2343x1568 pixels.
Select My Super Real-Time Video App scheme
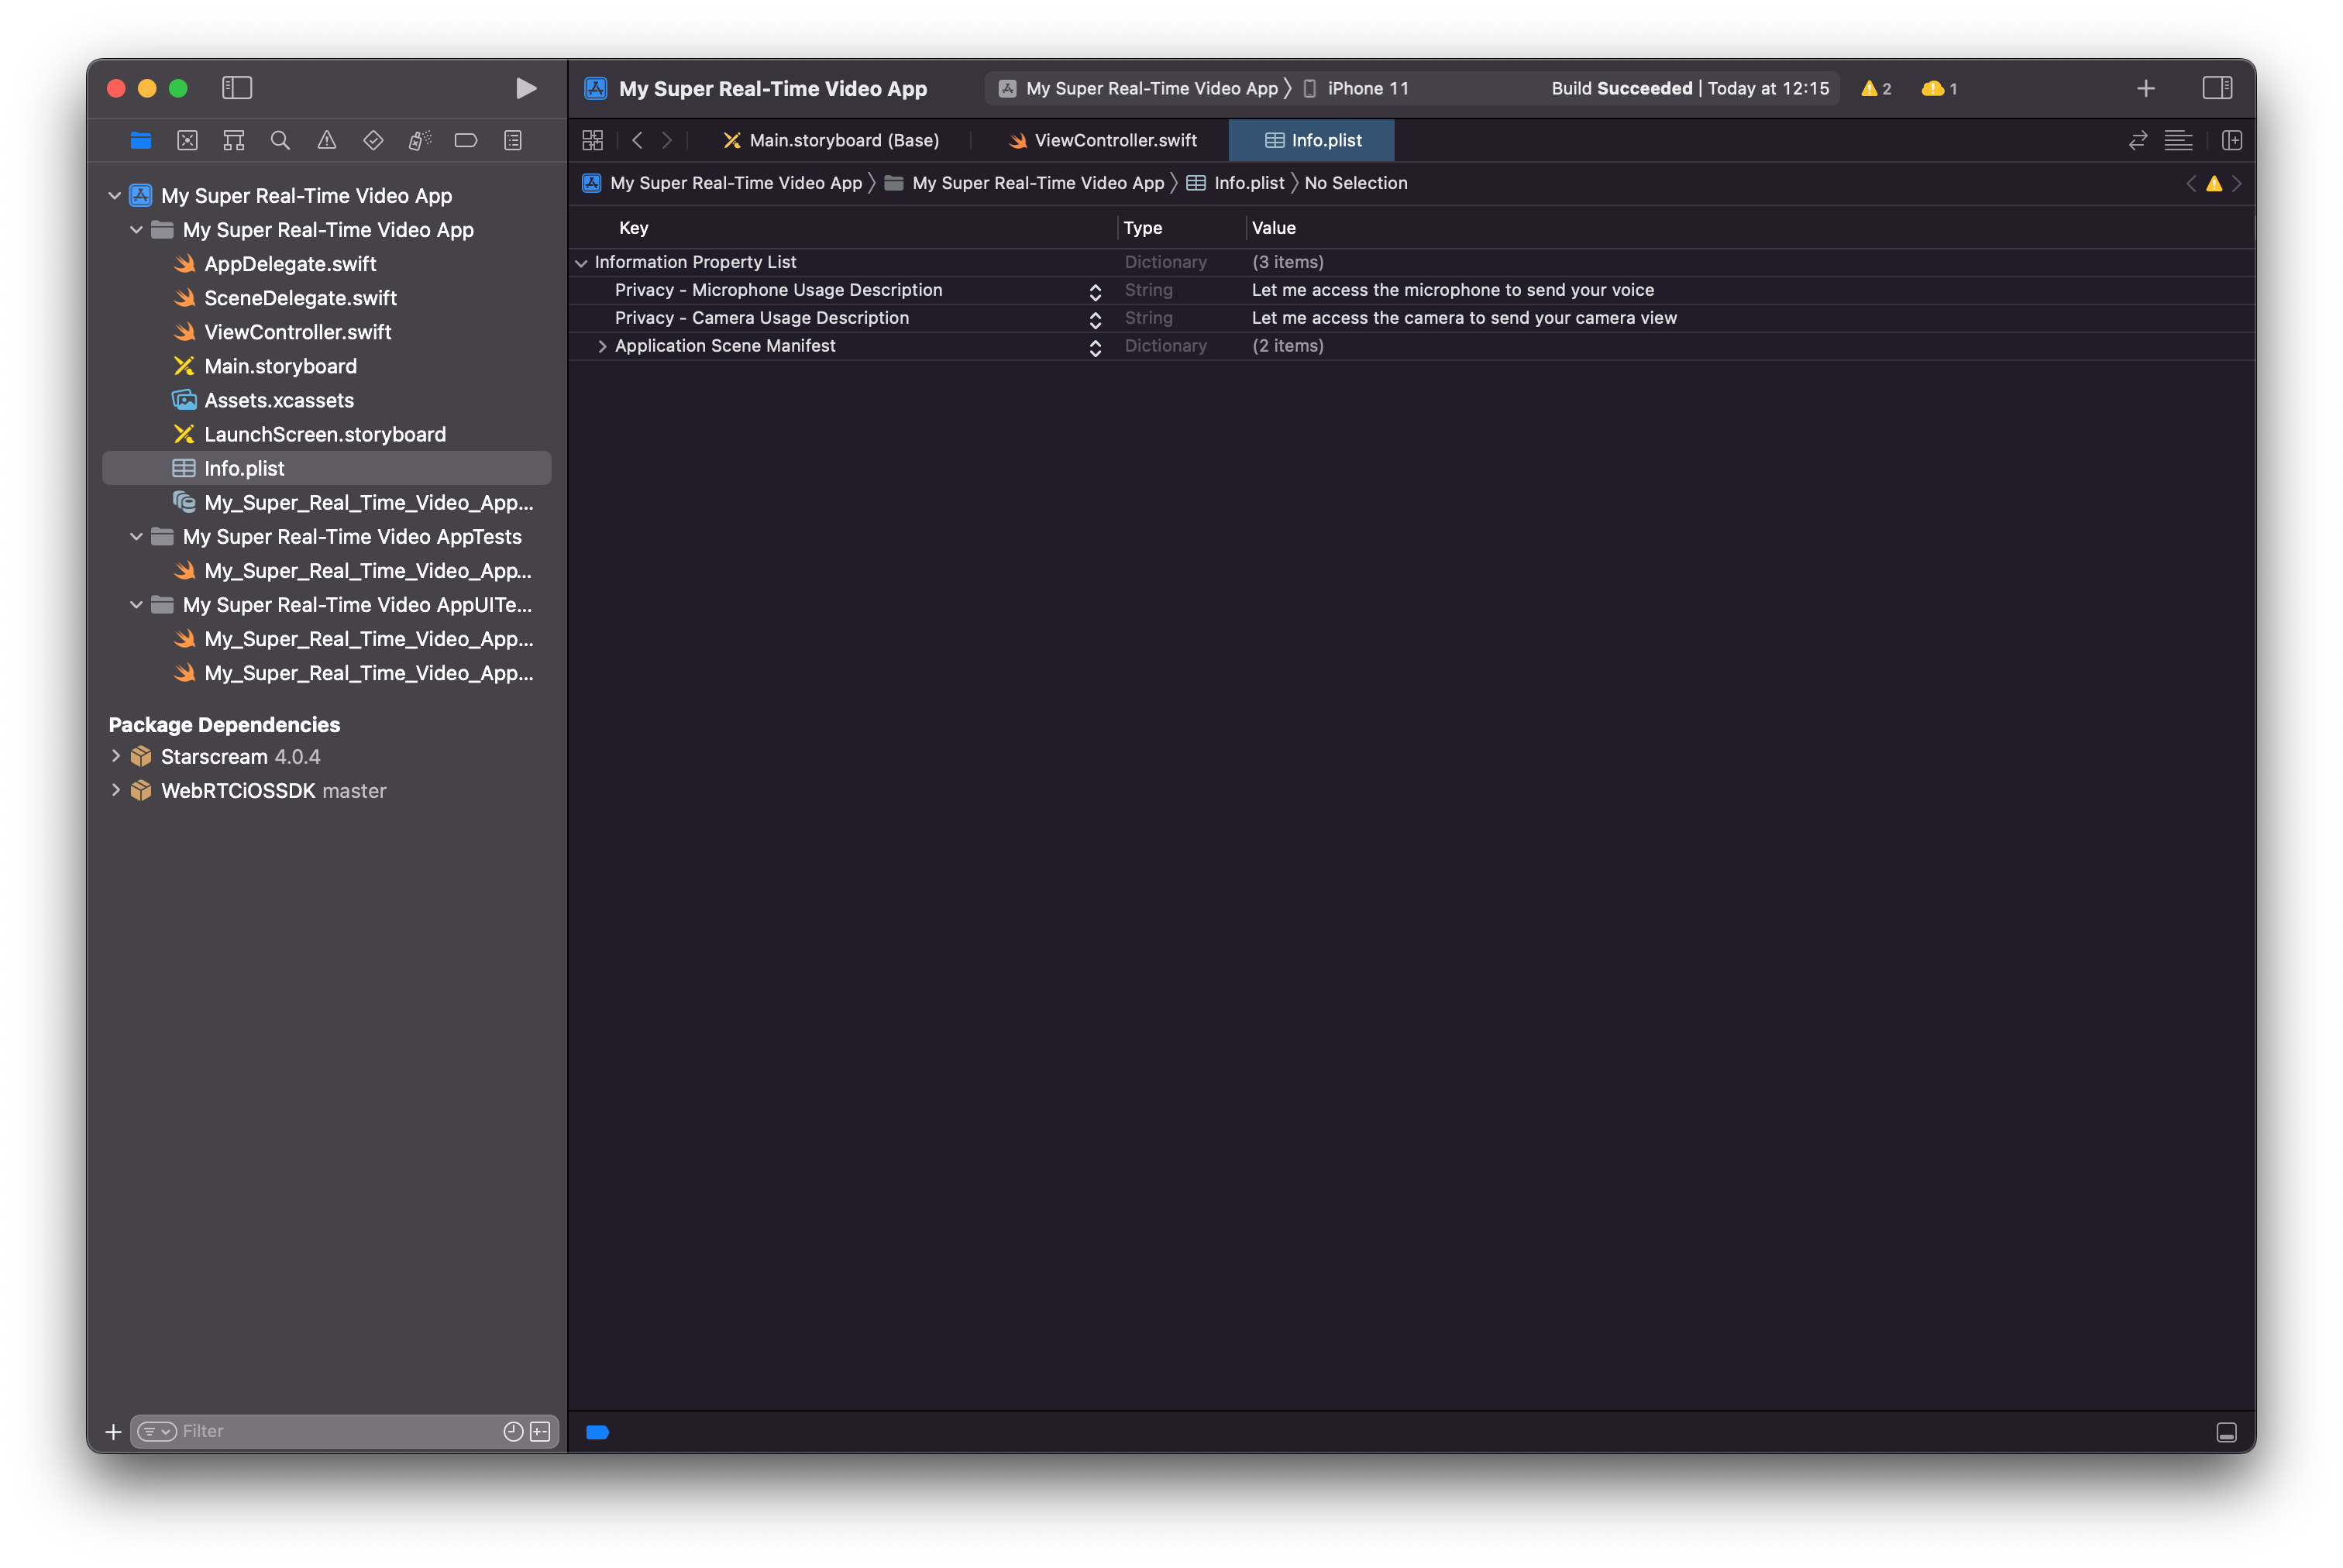[1139, 89]
